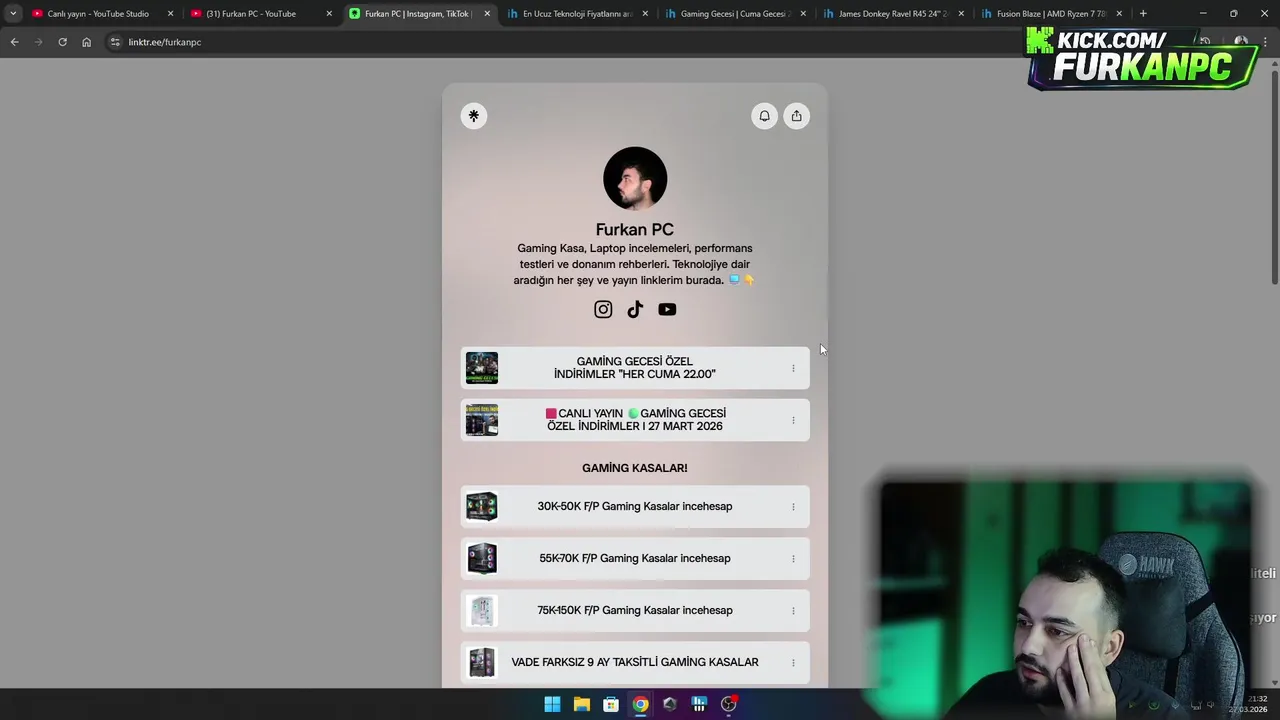Open Furkan PC's Instagram icon
Screen dimensions: 1280x720
[603, 310]
